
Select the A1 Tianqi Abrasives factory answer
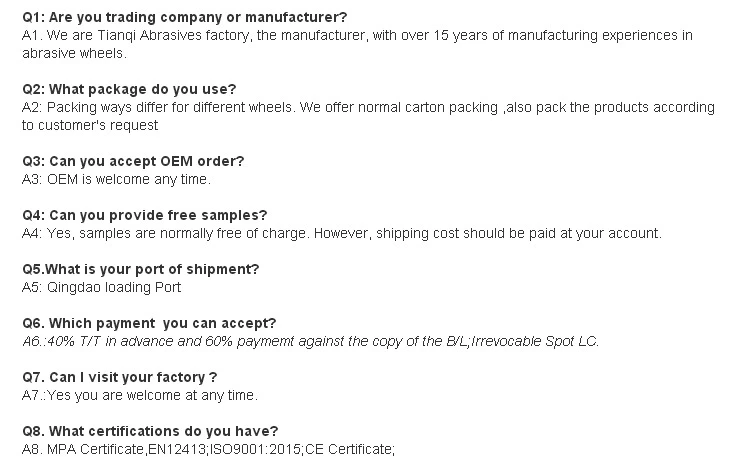point(357,44)
